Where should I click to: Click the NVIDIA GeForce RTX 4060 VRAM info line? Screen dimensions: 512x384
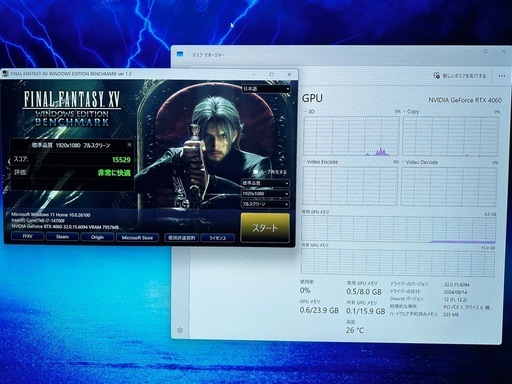(65, 227)
